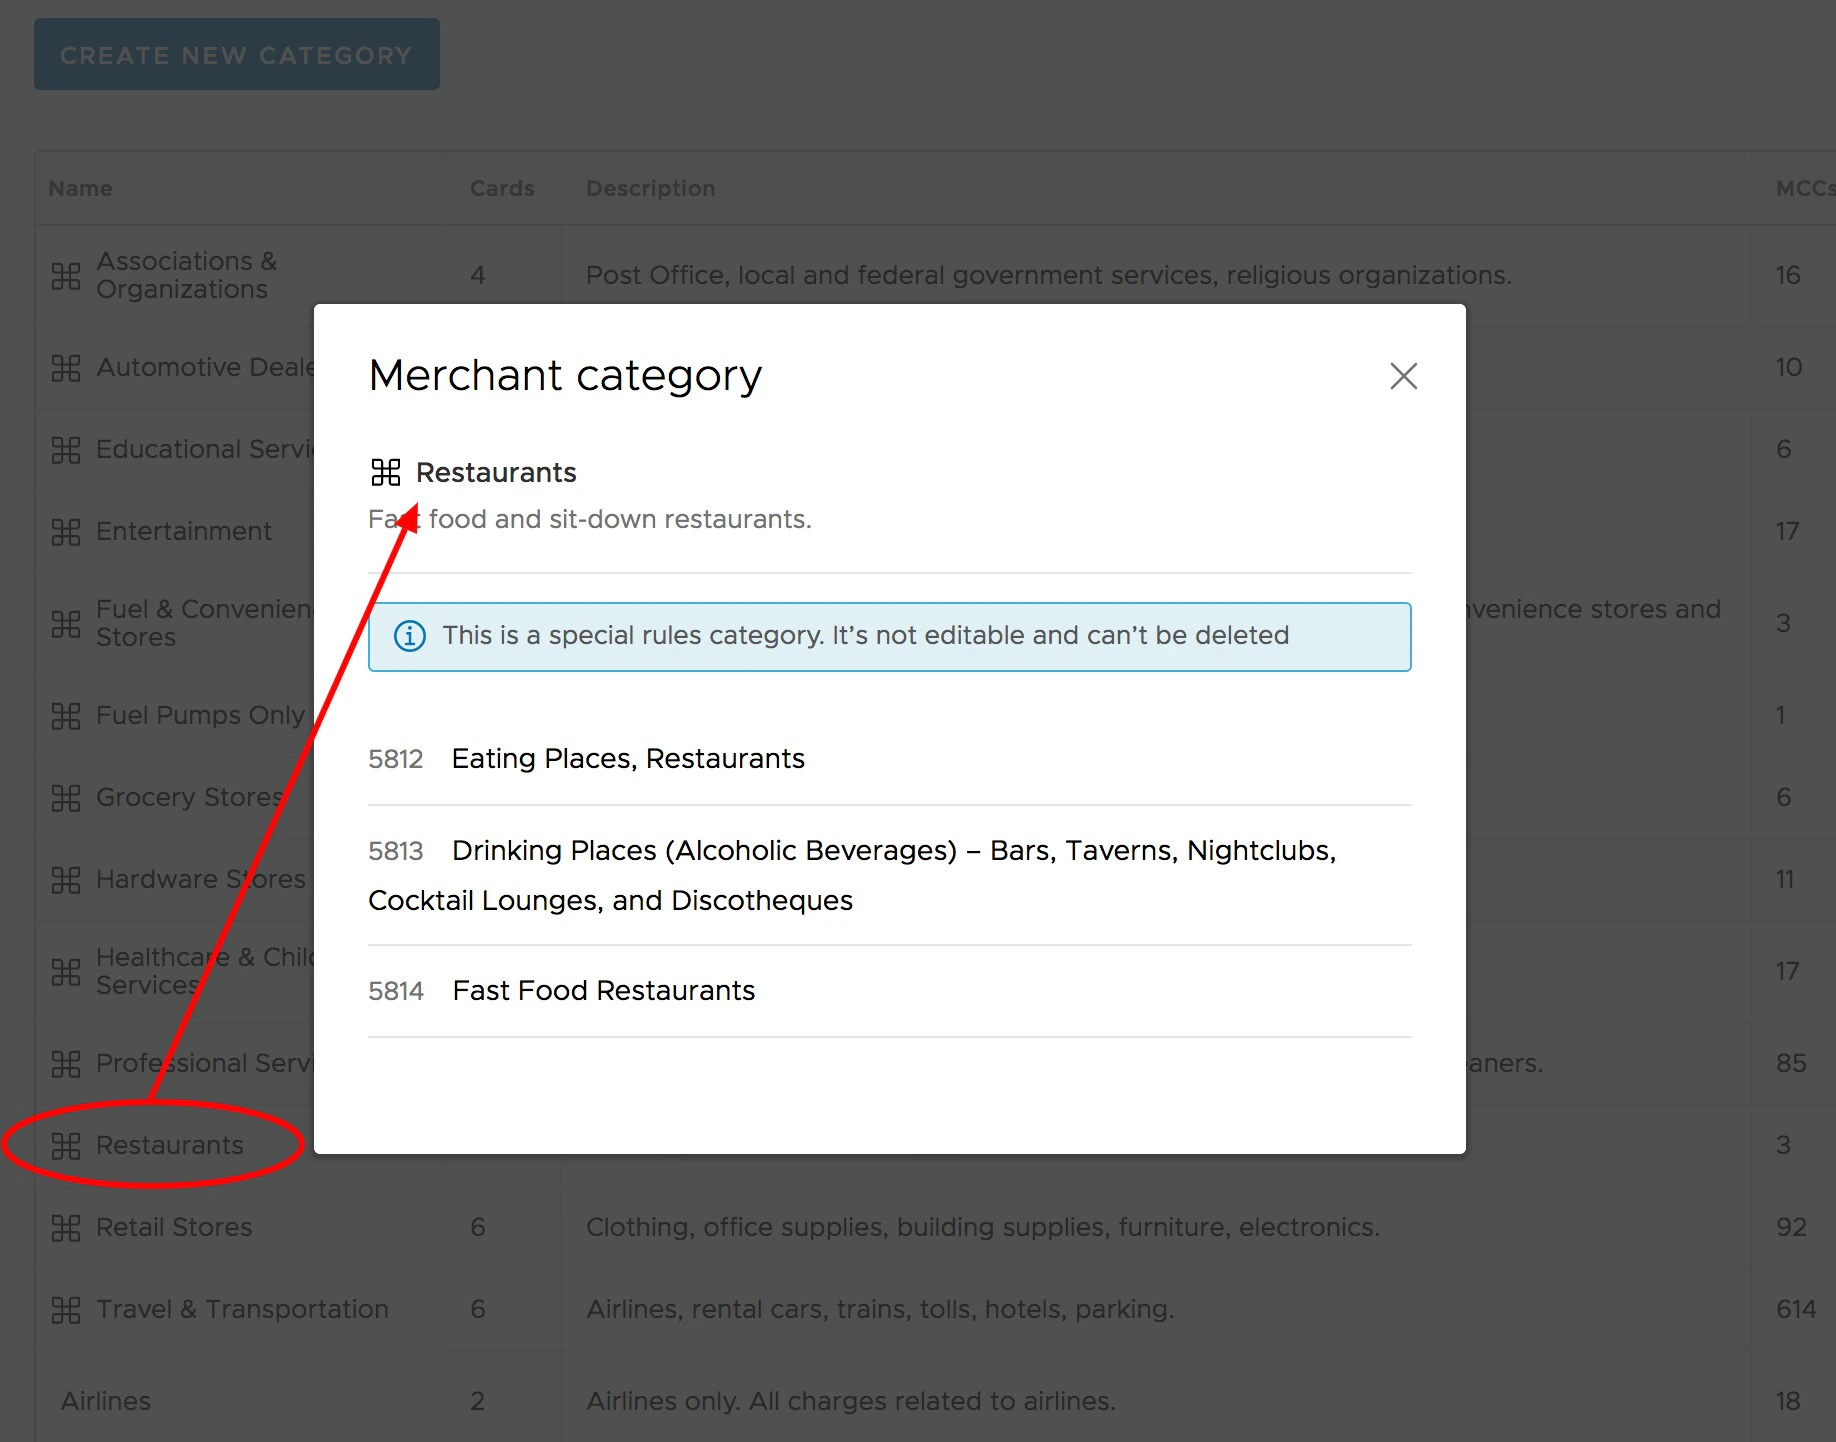The image size is (1836, 1442).
Task: Click the Description column header
Action: (x=651, y=188)
